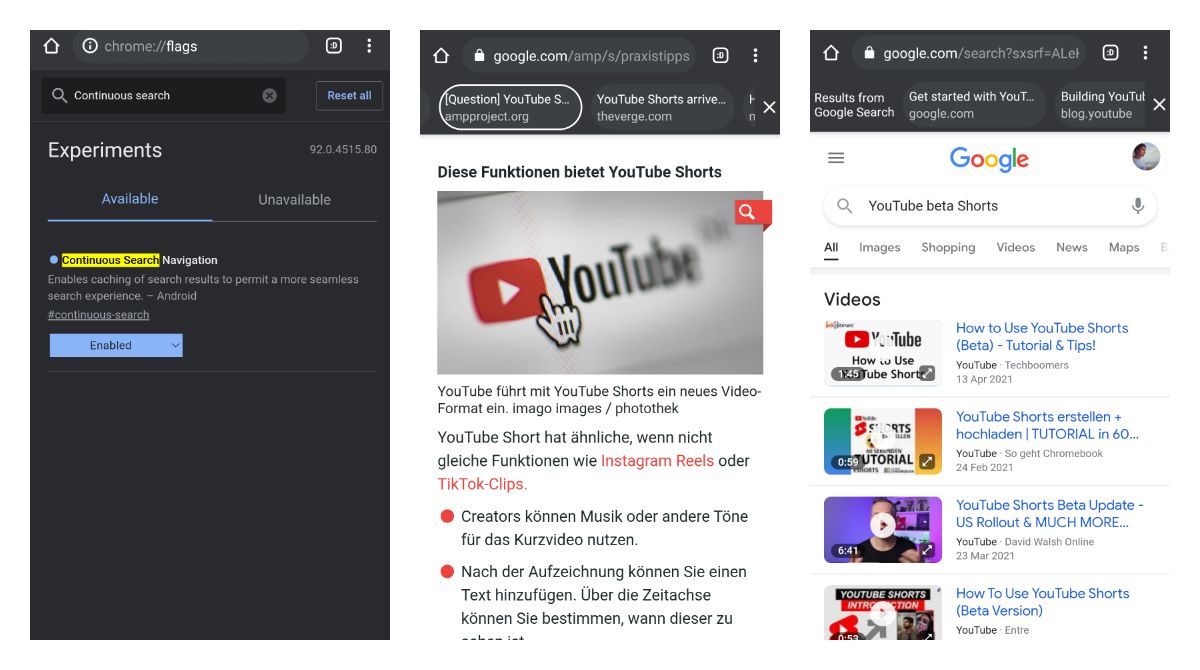Select the All results tab
The image size is (1200, 670).
[x=831, y=248]
